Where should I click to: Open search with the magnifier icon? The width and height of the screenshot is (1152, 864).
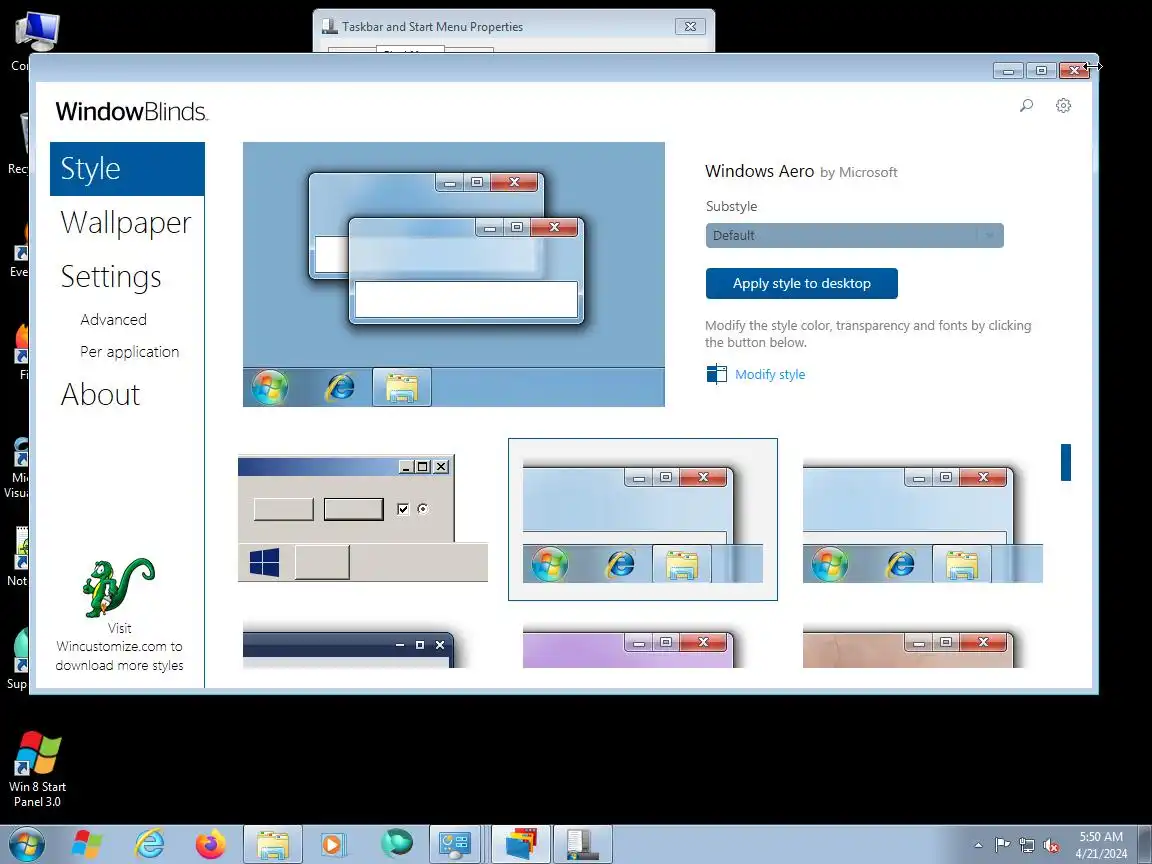(1026, 106)
